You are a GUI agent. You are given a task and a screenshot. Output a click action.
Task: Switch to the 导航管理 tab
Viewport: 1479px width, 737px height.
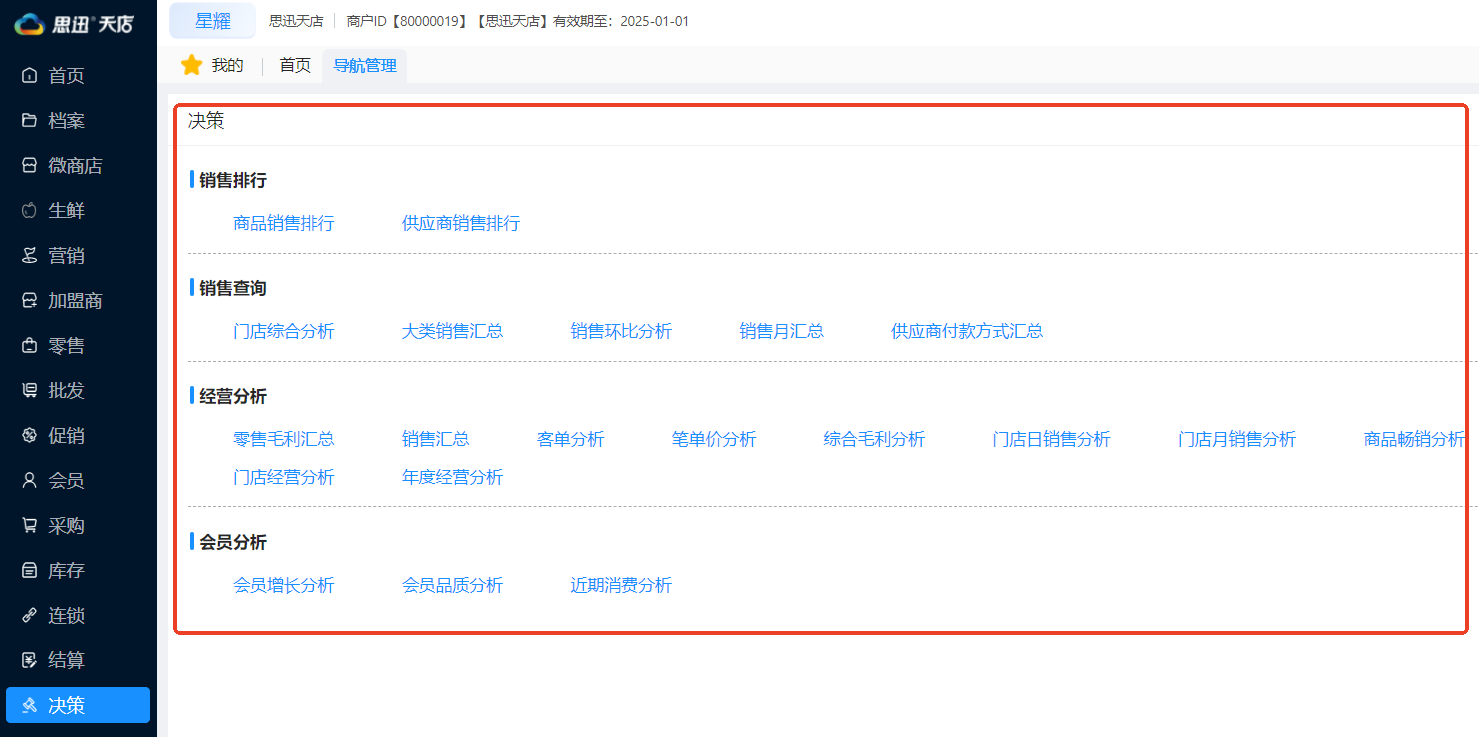coord(364,64)
